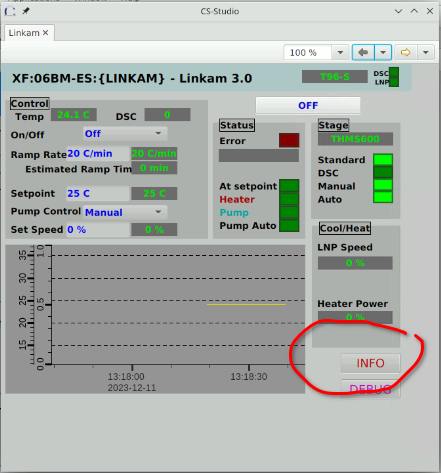
Task: Click the Setpoint 25 C input field
Action: (x=98, y=193)
